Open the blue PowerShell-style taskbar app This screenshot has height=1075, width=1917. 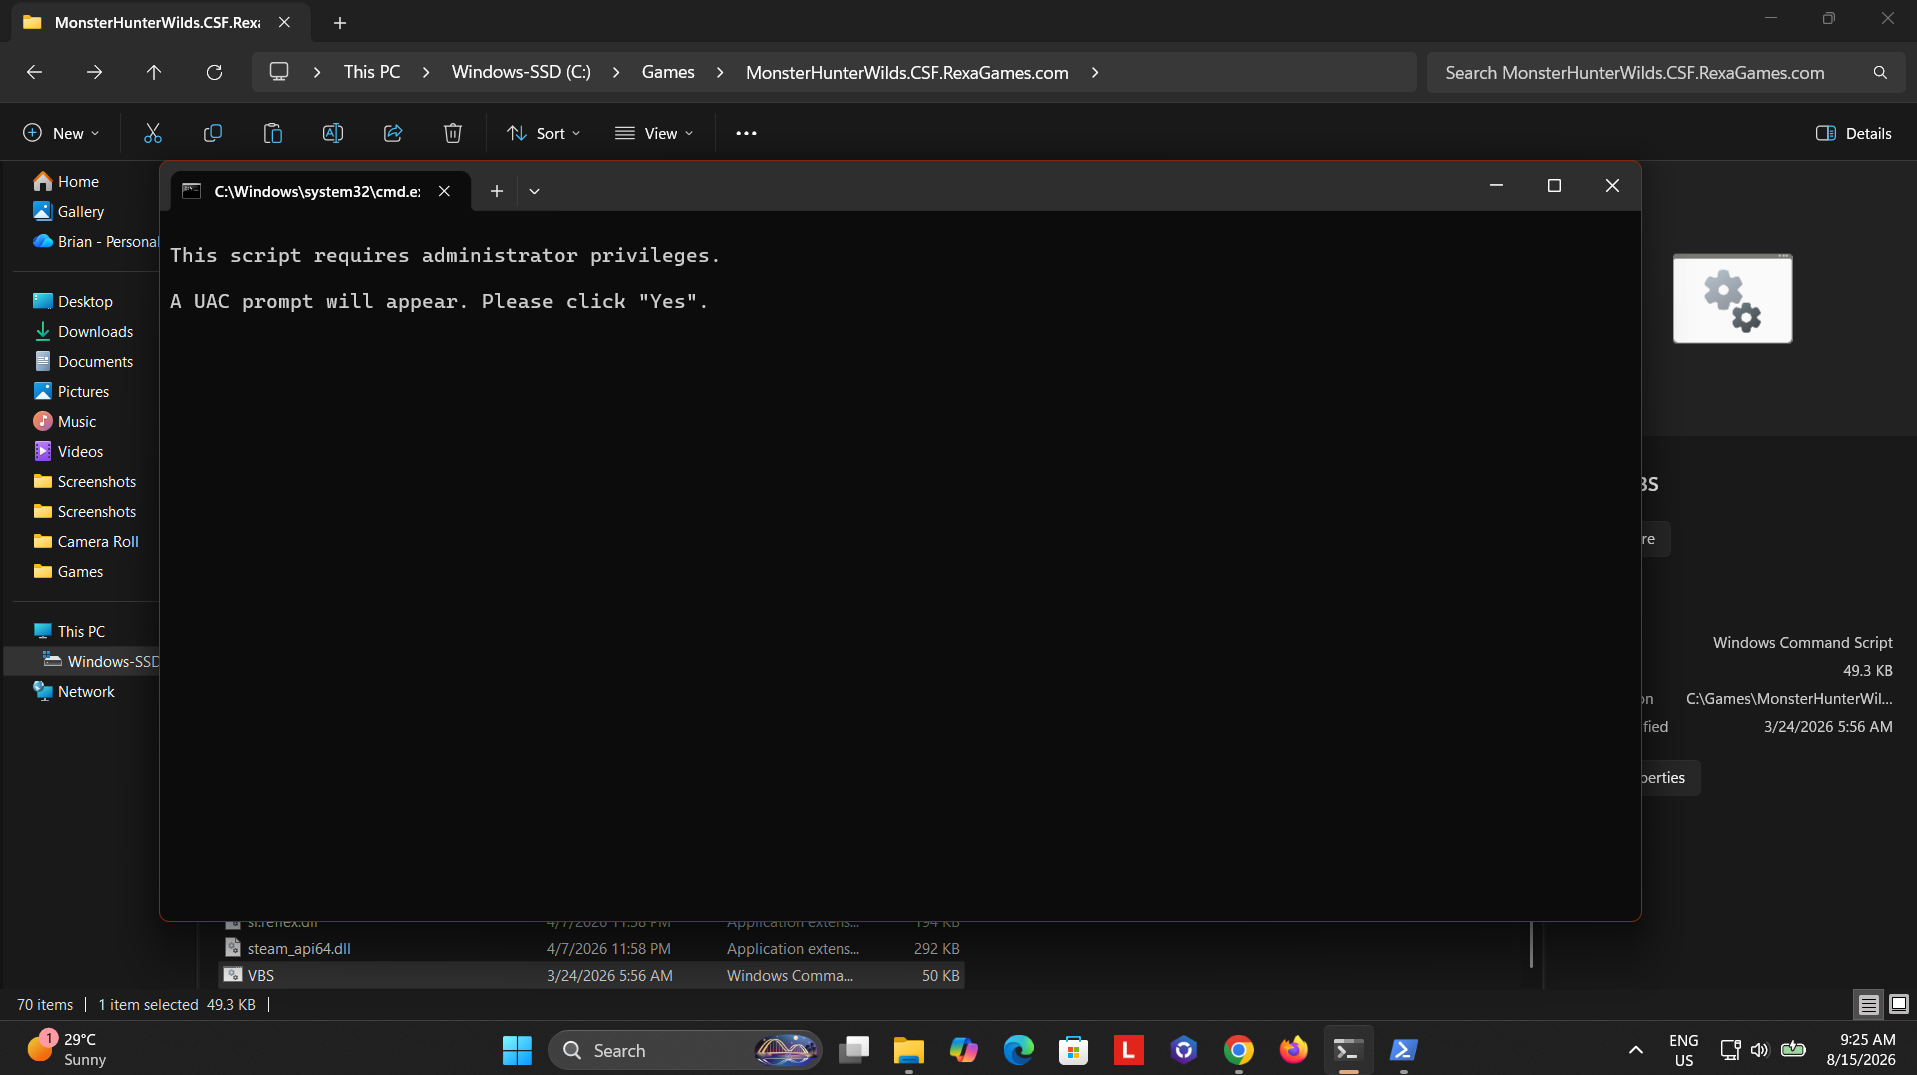coord(1404,1050)
